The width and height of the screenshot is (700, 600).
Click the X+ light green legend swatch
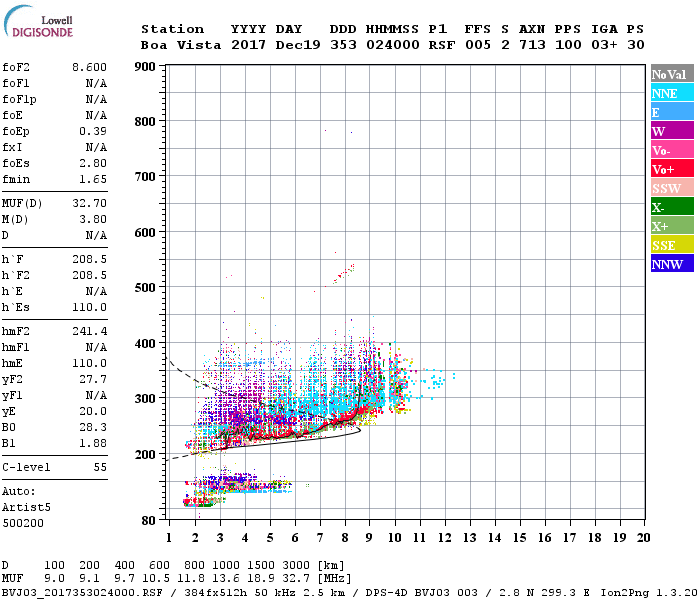(x=672, y=225)
